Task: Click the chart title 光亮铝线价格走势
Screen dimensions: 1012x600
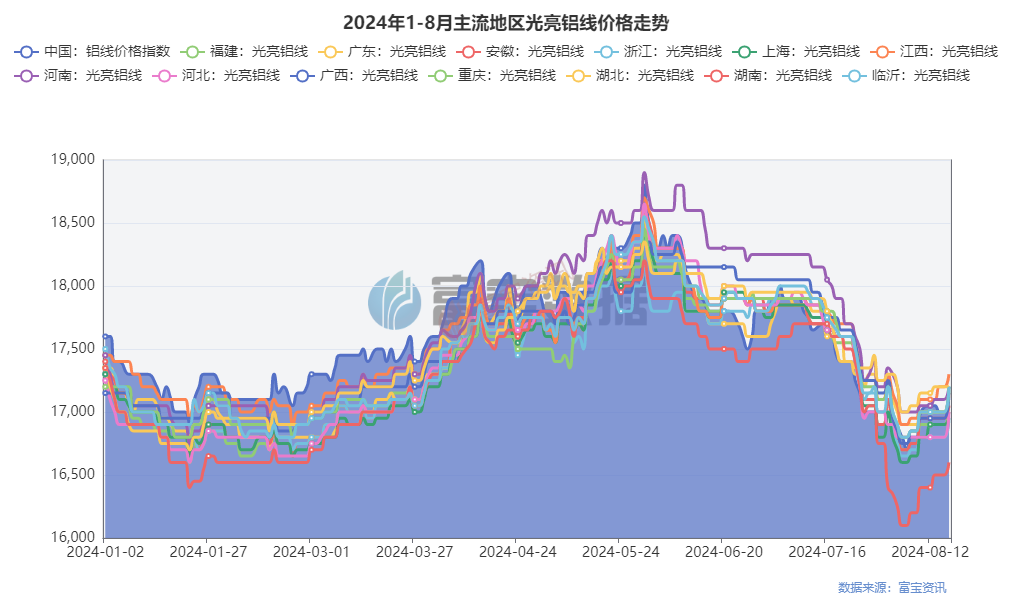Action: 505,22
